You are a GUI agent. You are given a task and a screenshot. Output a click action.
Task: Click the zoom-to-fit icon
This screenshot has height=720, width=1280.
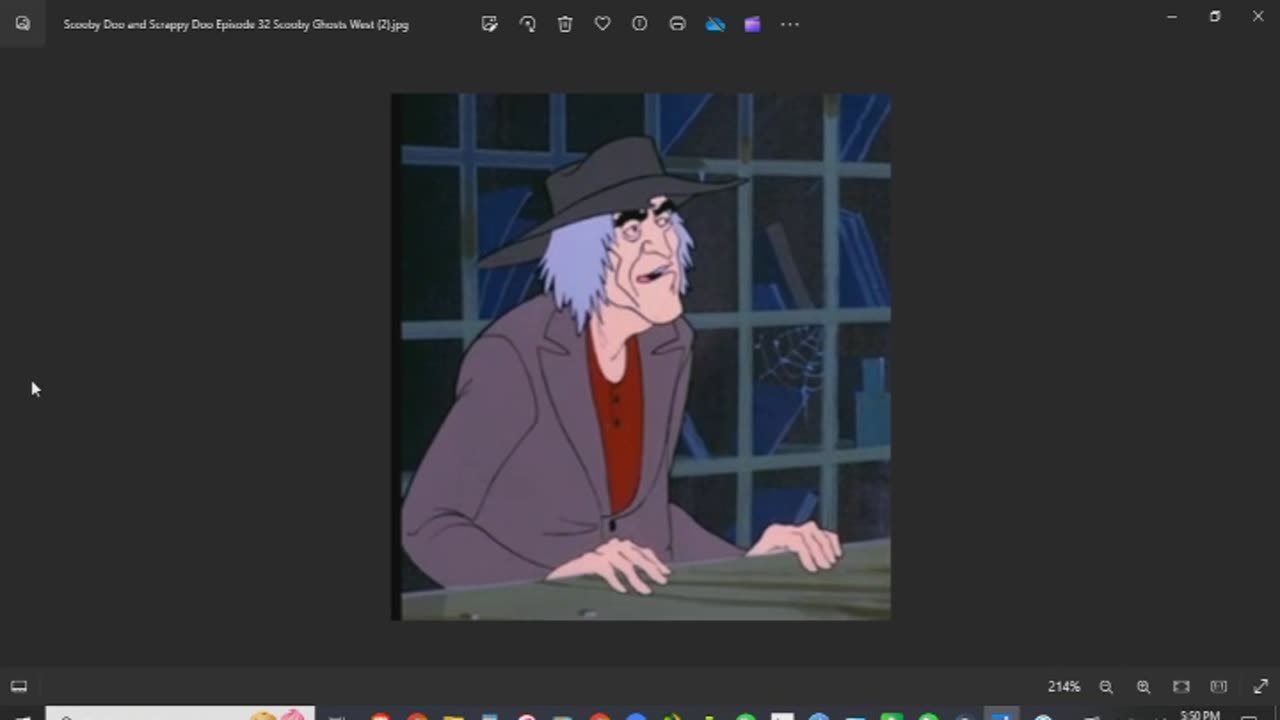pos(1181,687)
